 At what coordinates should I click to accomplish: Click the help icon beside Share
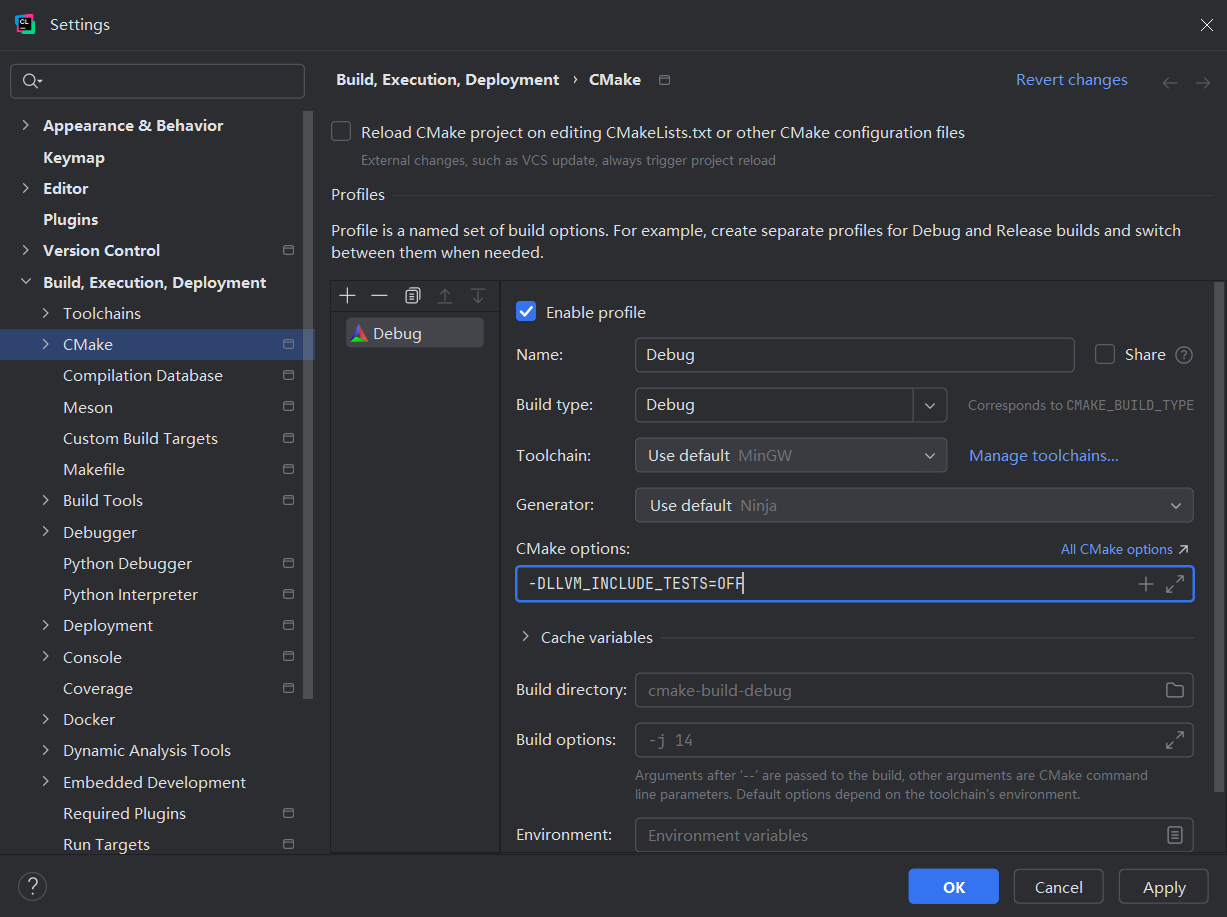coord(1184,355)
